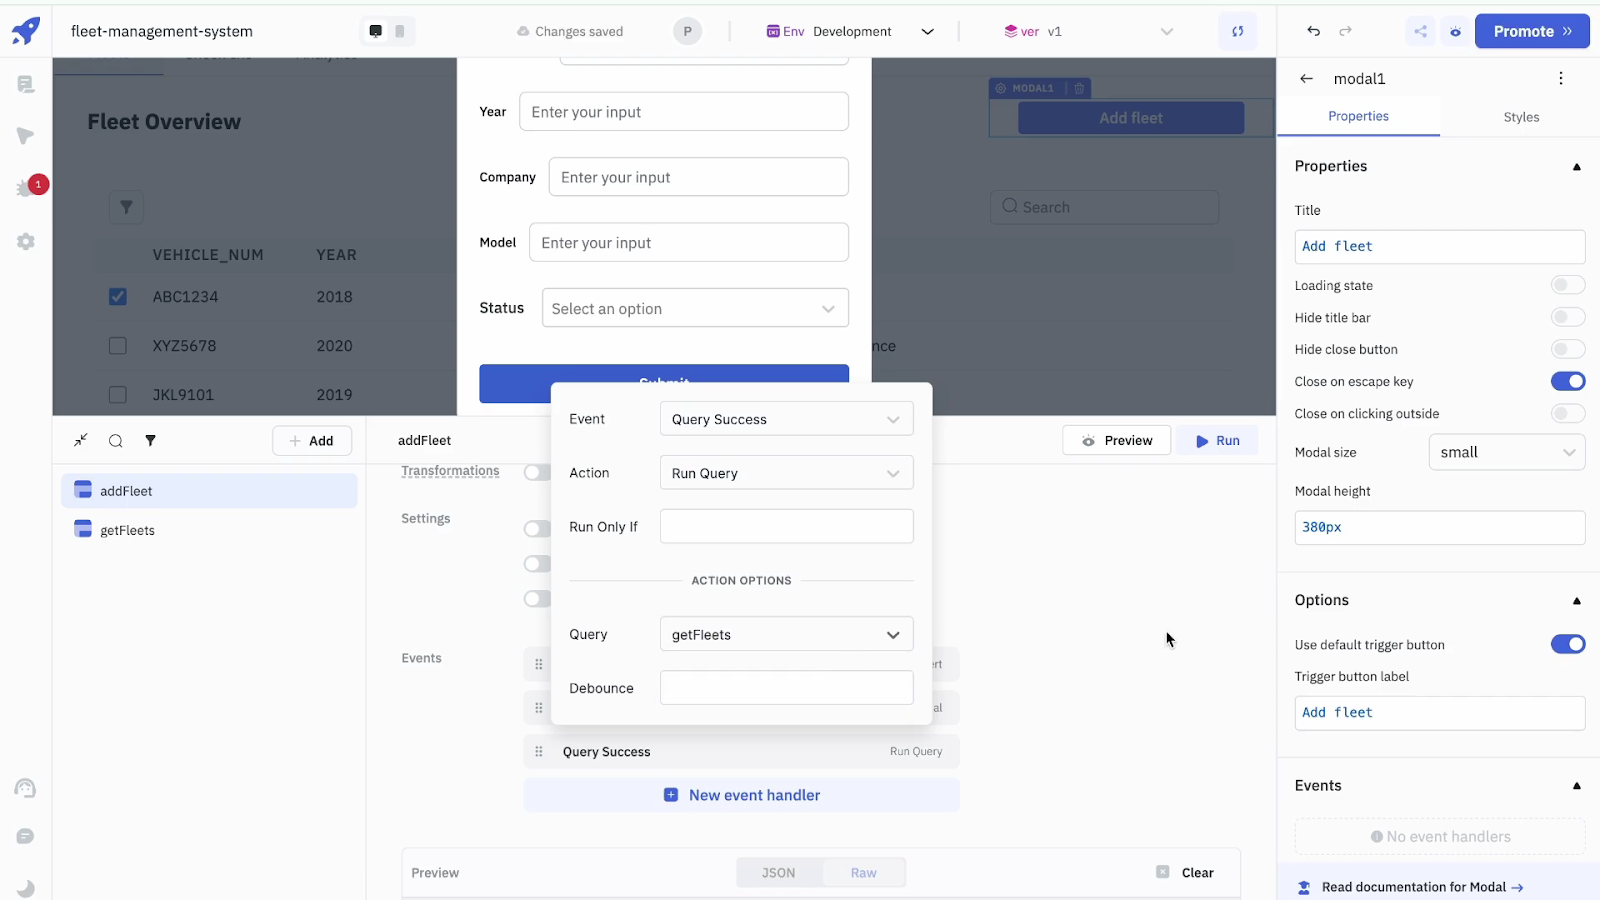
Task: Uncheck the ABC1234 vehicle row checkbox
Action: pyautogui.click(x=117, y=296)
